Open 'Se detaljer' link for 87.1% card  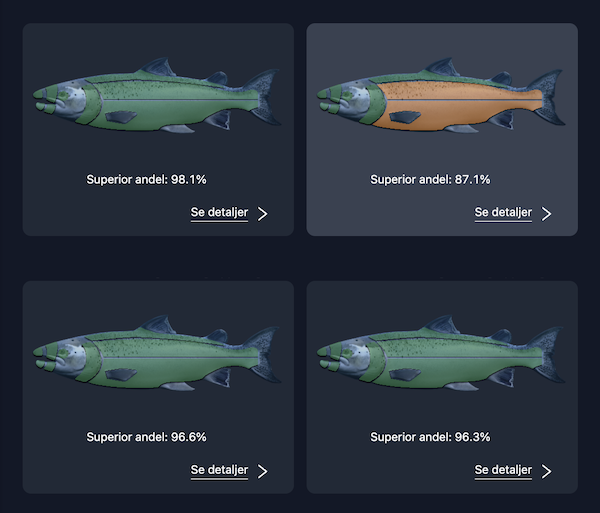[x=503, y=213]
